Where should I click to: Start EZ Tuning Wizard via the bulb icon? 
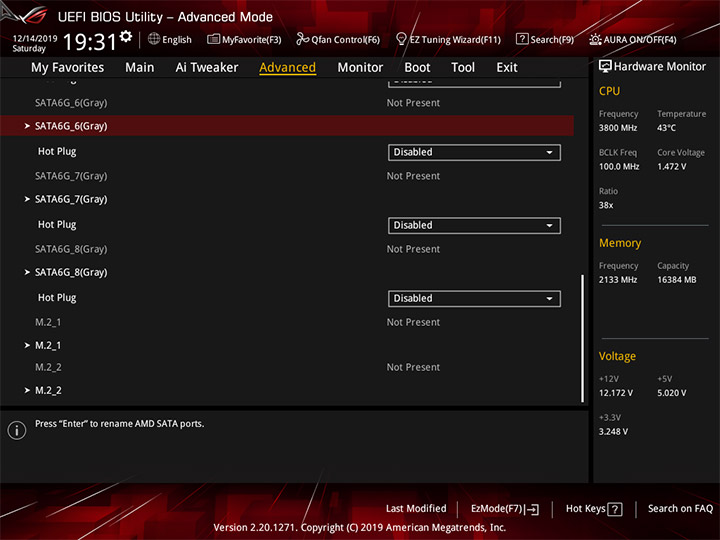(x=401, y=39)
